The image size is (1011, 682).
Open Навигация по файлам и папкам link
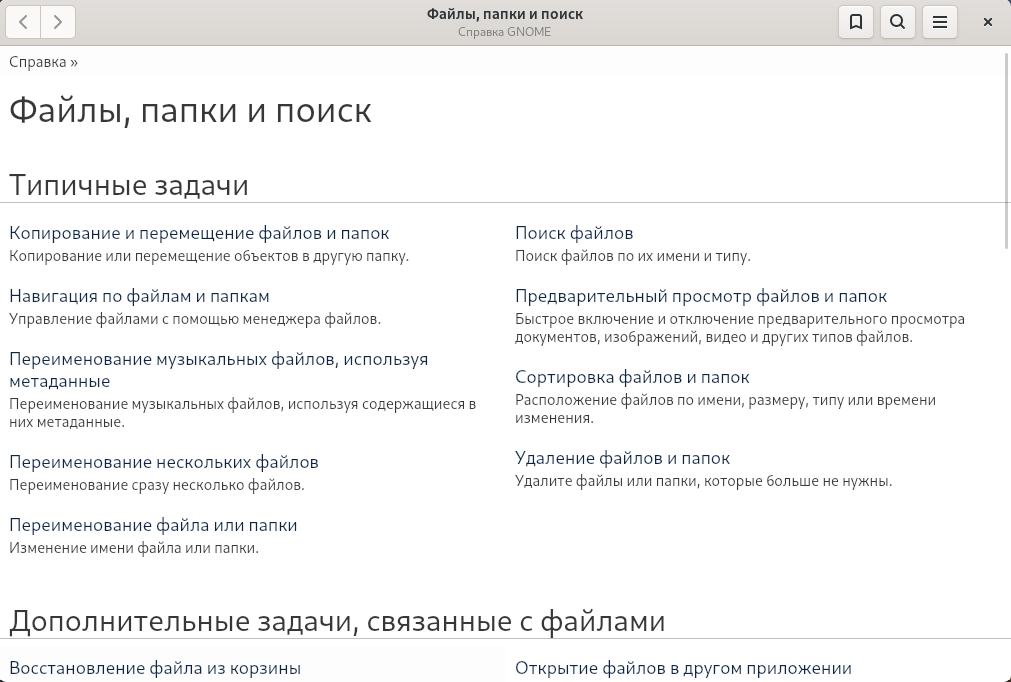pos(139,296)
